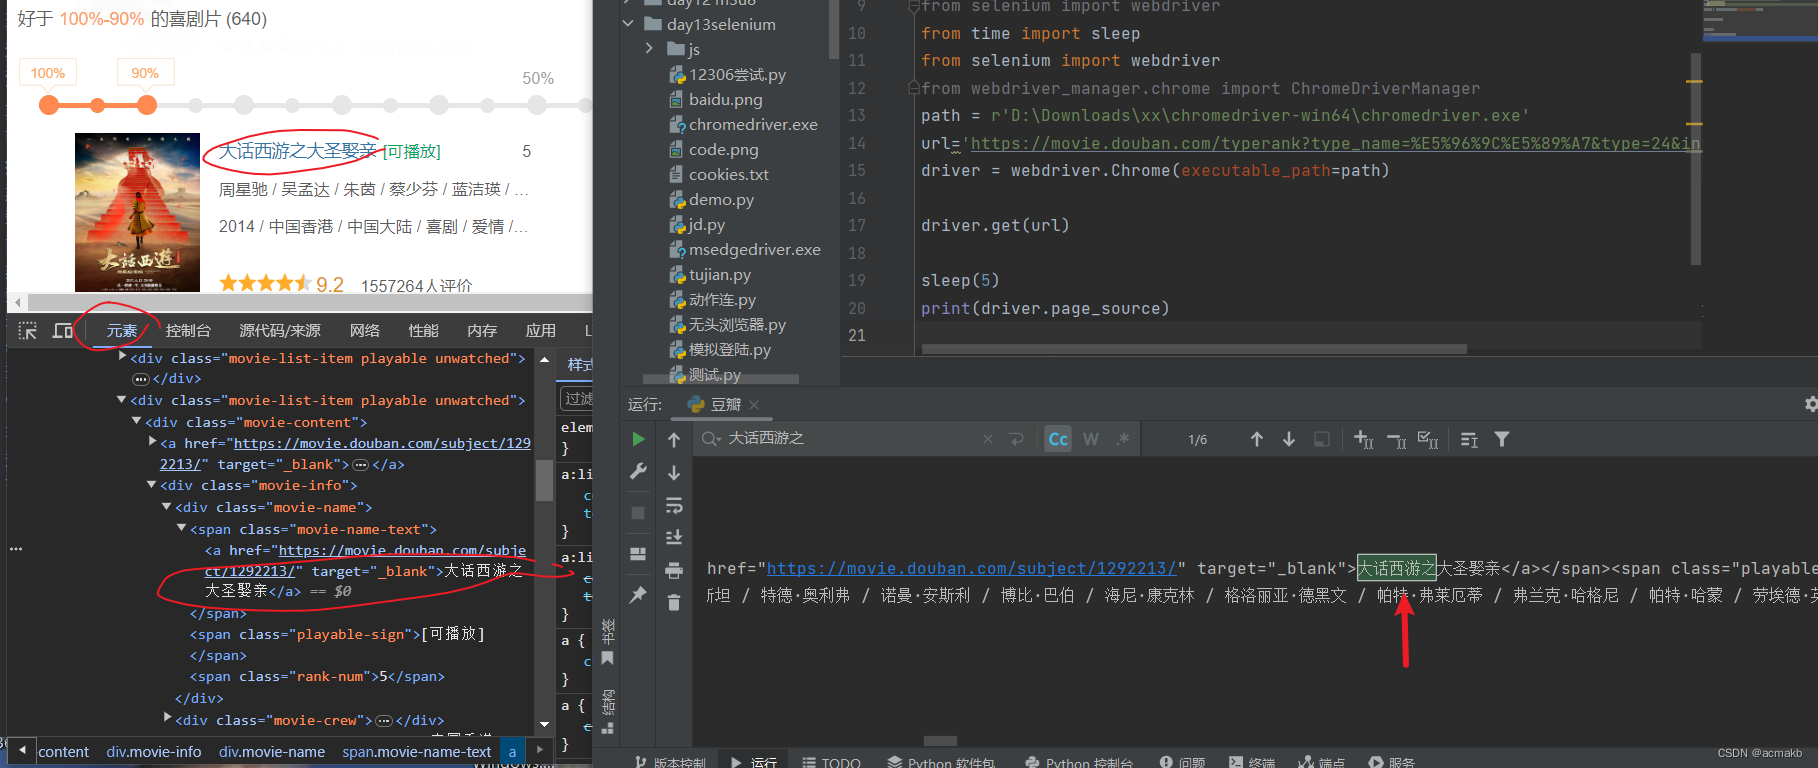
Task: Collapse day13selenium folder in project tree
Action: [628, 23]
